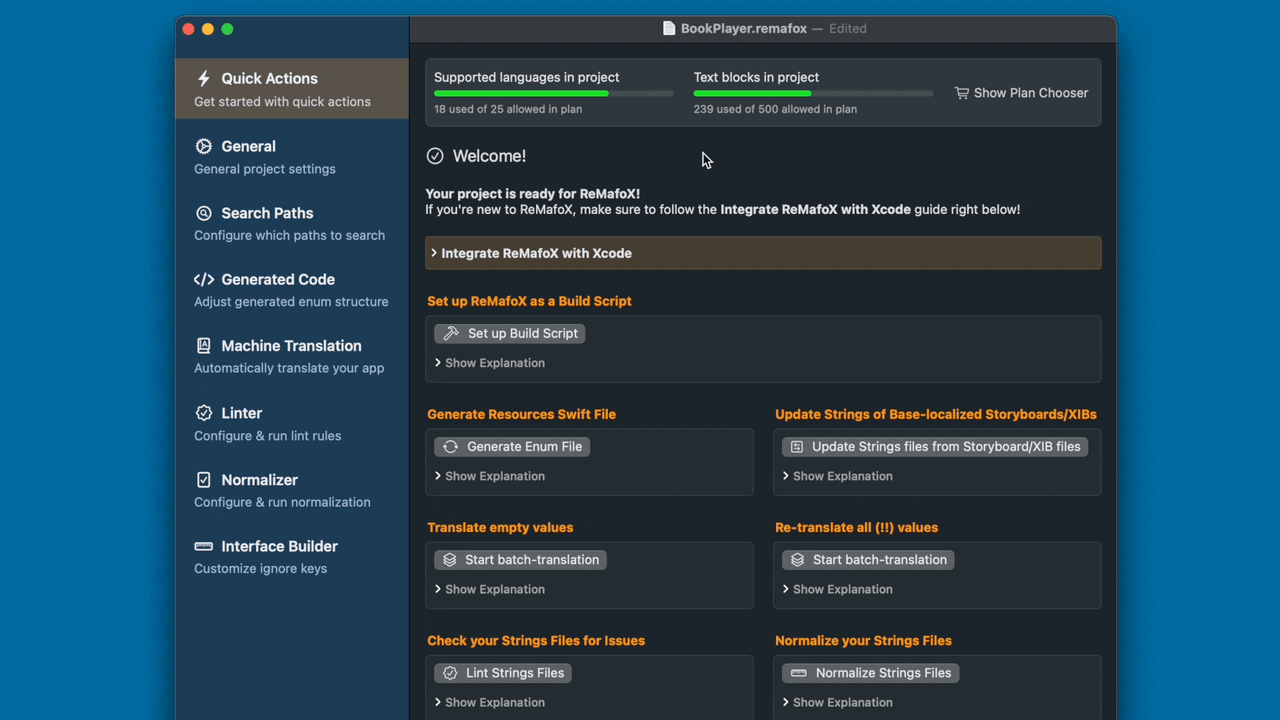Image resolution: width=1280 pixels, height=720 pixels.
Task: Click the Search Paths magnifier icon
Action: click(x=204, y=213)
